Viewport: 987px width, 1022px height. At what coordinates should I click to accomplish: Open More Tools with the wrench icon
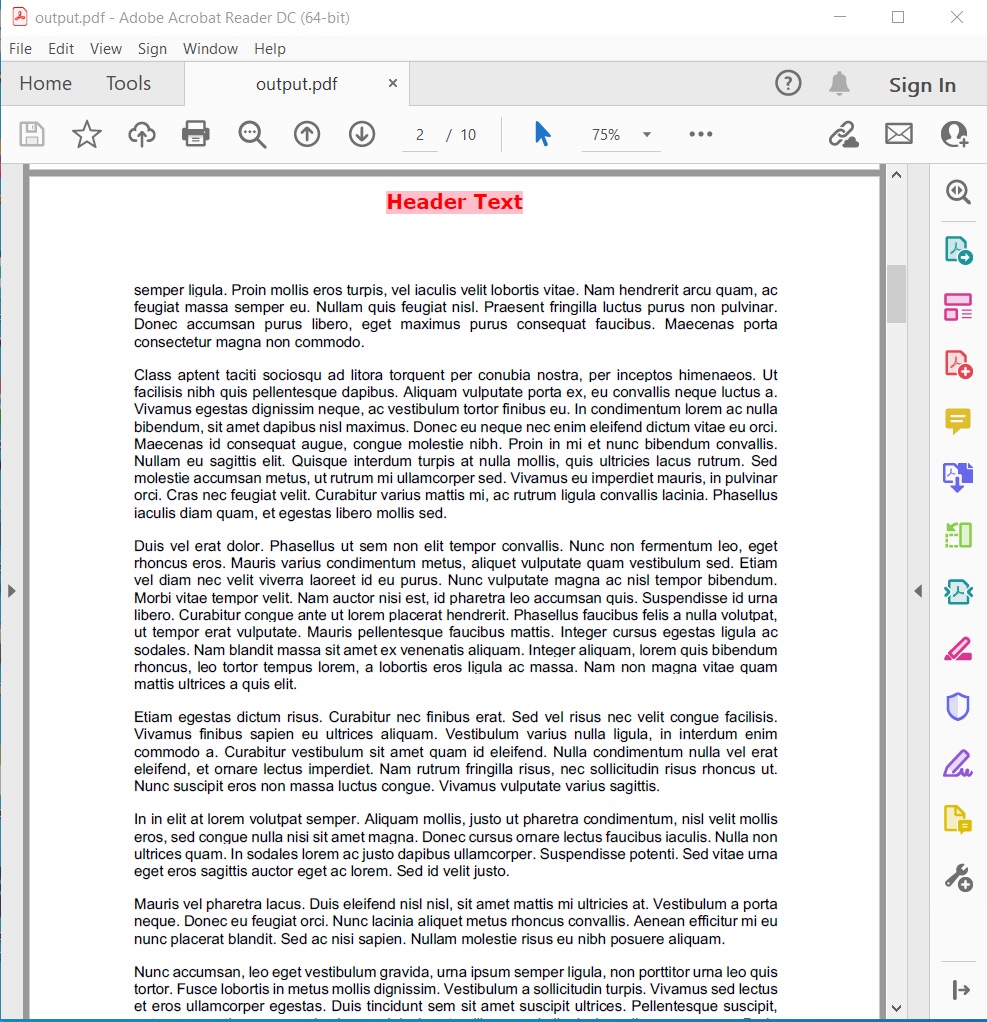point(957,877)
